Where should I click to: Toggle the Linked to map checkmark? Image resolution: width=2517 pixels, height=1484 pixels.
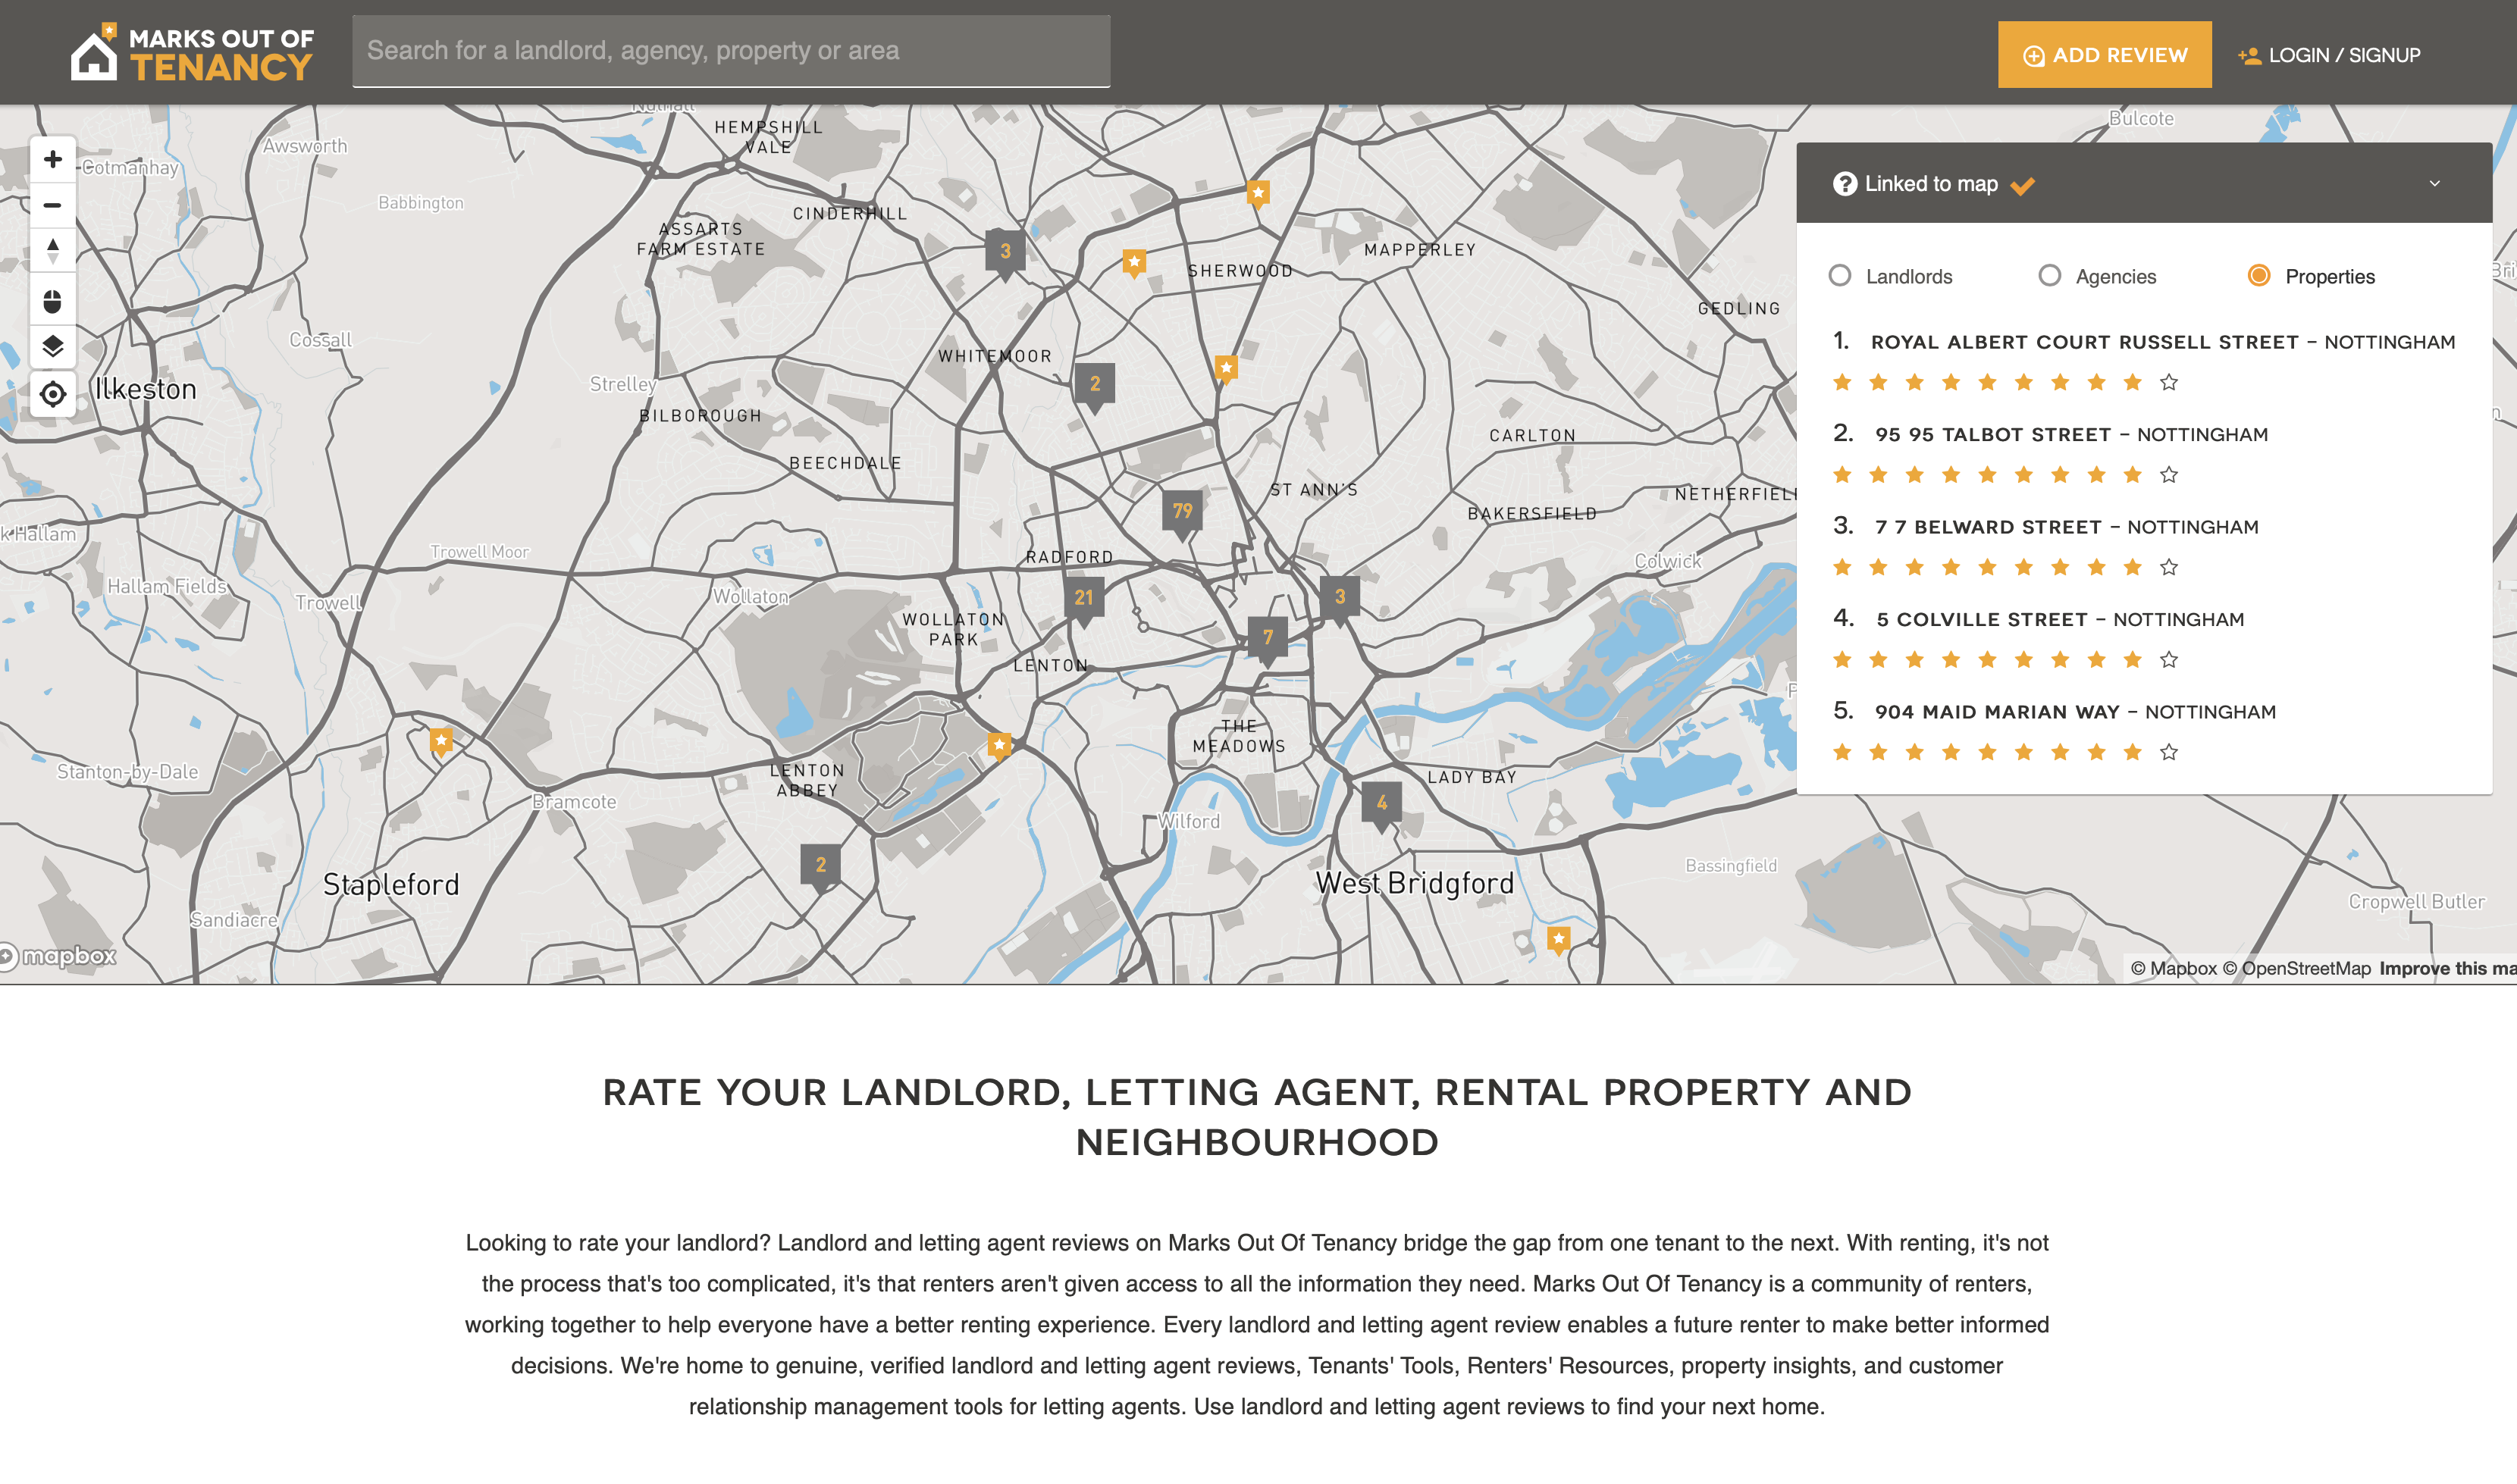pos(2022,186)
